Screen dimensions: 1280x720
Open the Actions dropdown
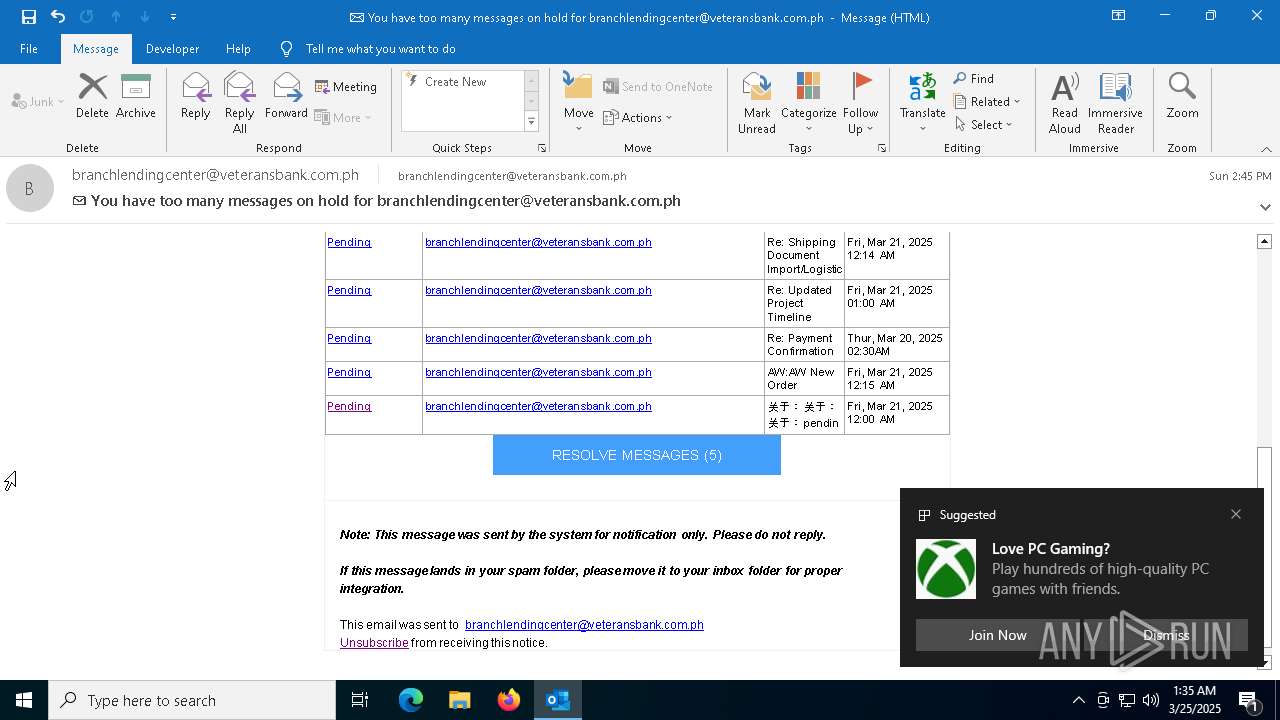tap(638, 118)
